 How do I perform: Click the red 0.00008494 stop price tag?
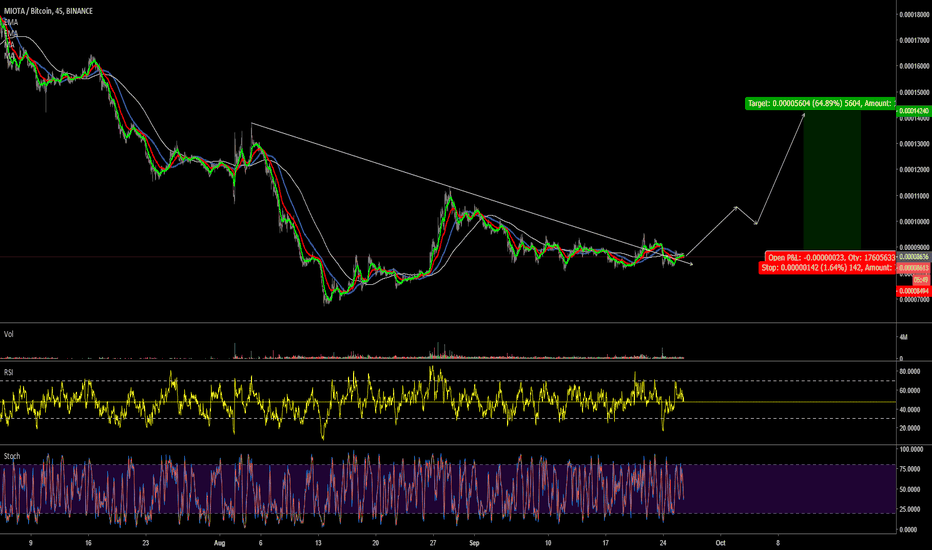[914, 291]
